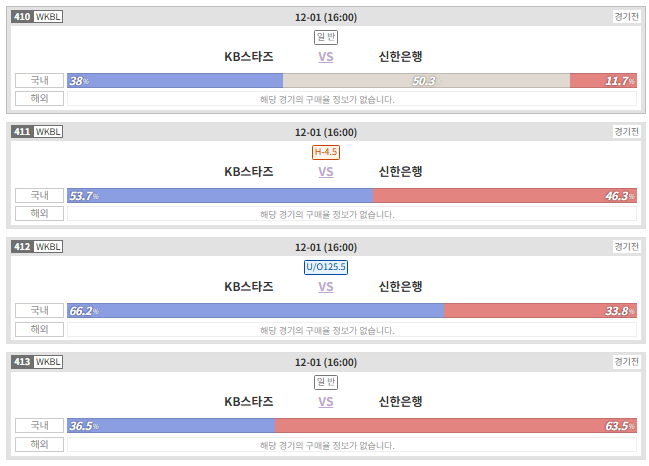Select the 해외 tab in match 411

39,214
